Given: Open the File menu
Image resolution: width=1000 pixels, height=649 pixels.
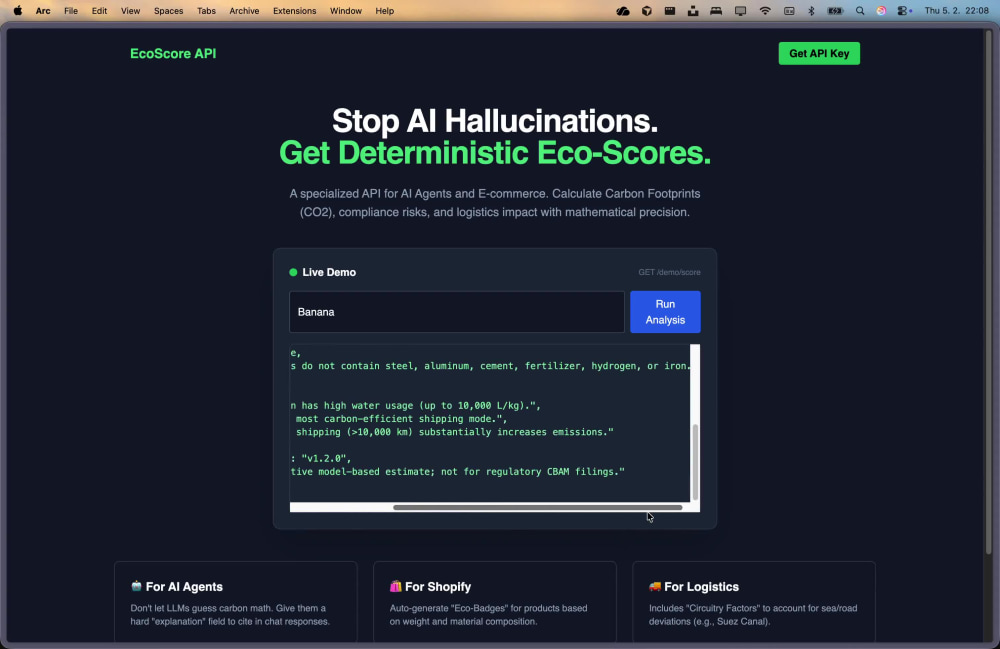Looking at the screenshot, I should (x=71, y=11).
